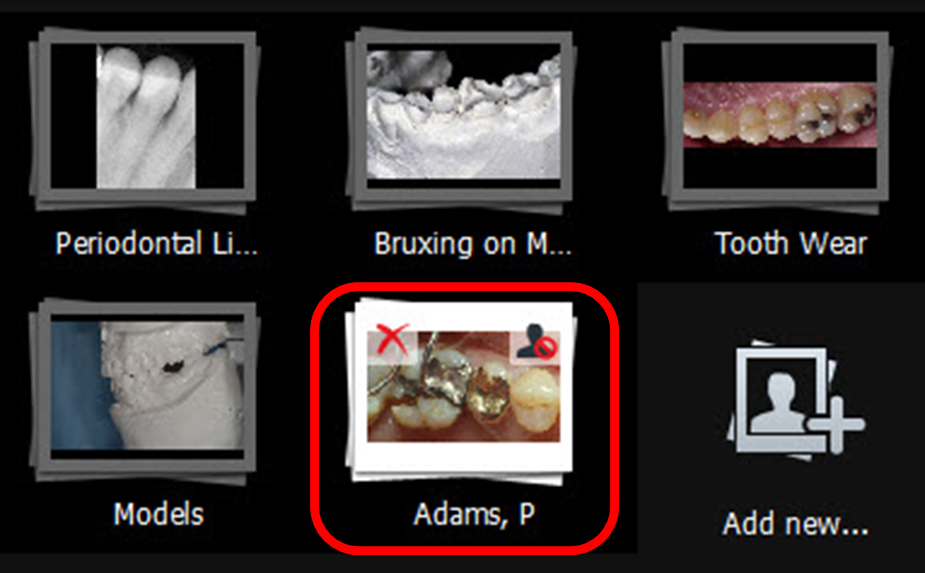Select the X-ray image in Periodontal album

(146, 117)
